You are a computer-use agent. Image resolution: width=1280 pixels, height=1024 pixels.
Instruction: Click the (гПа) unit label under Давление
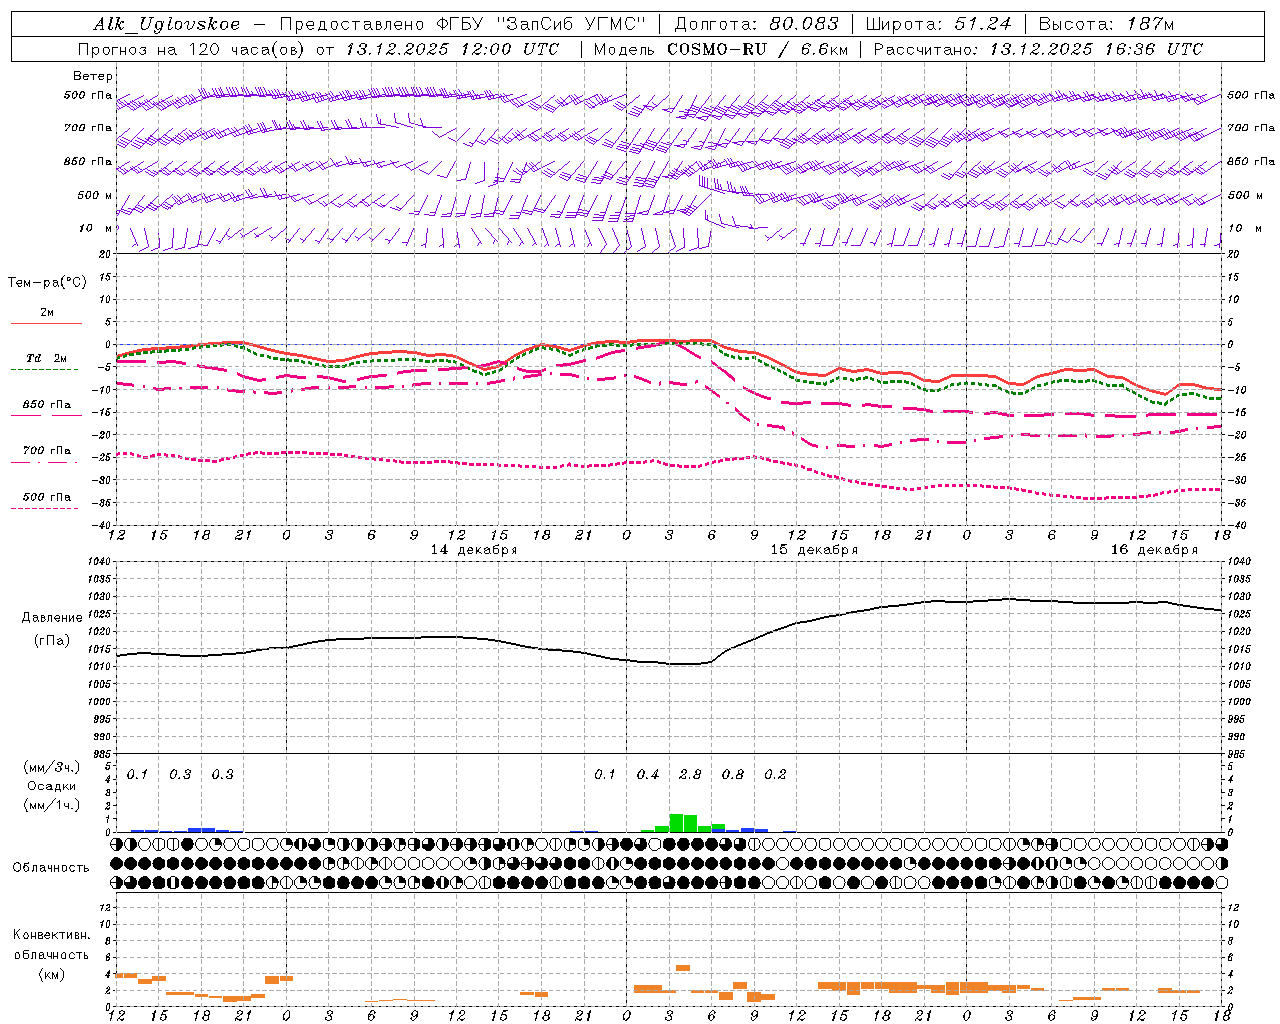pos(52,640)
